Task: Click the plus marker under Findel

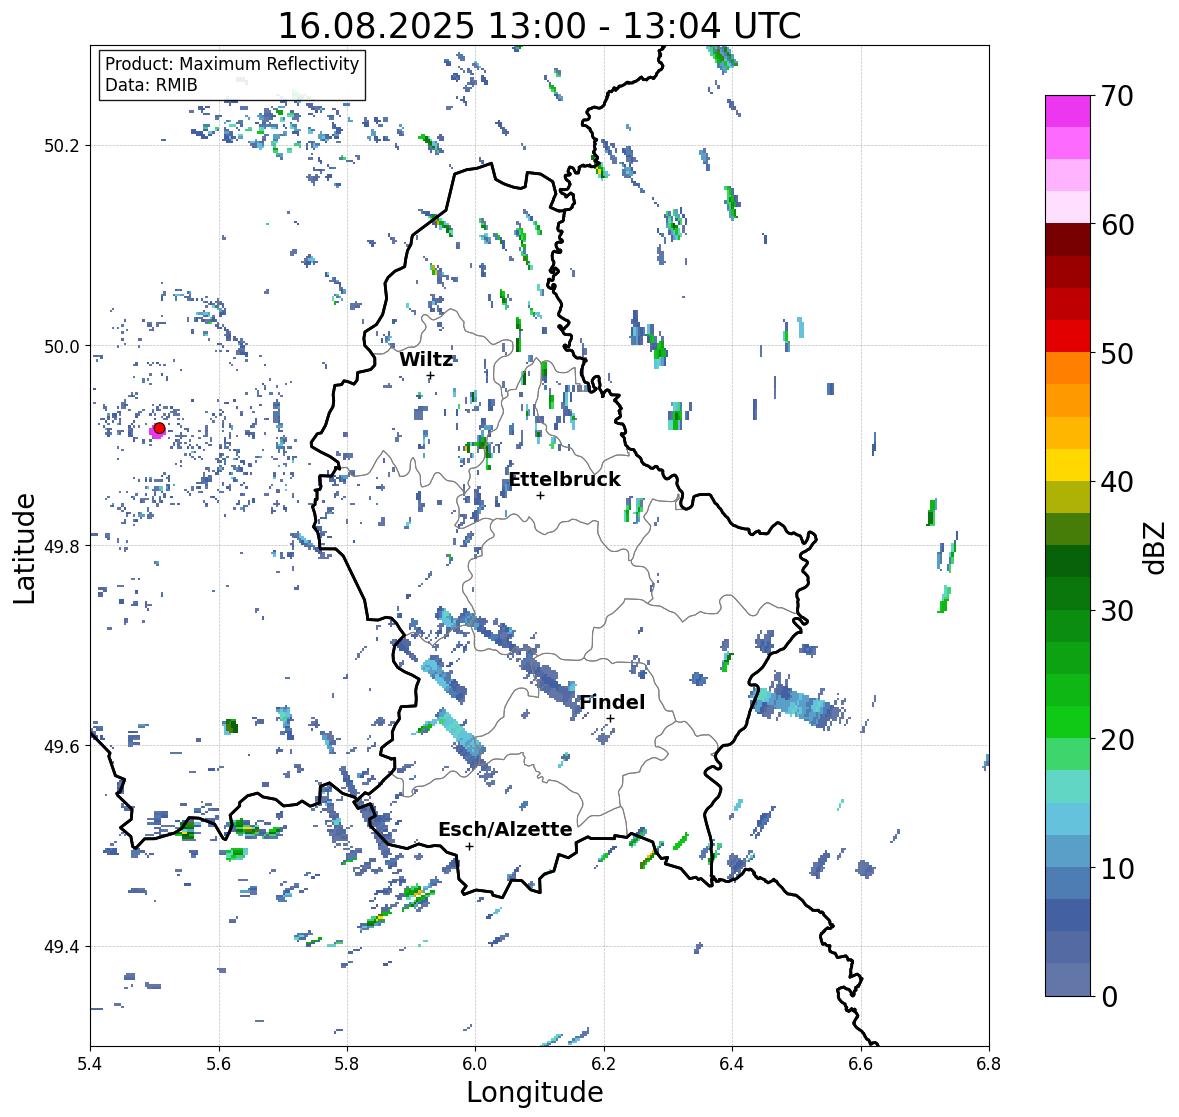Action: [611, 719]
